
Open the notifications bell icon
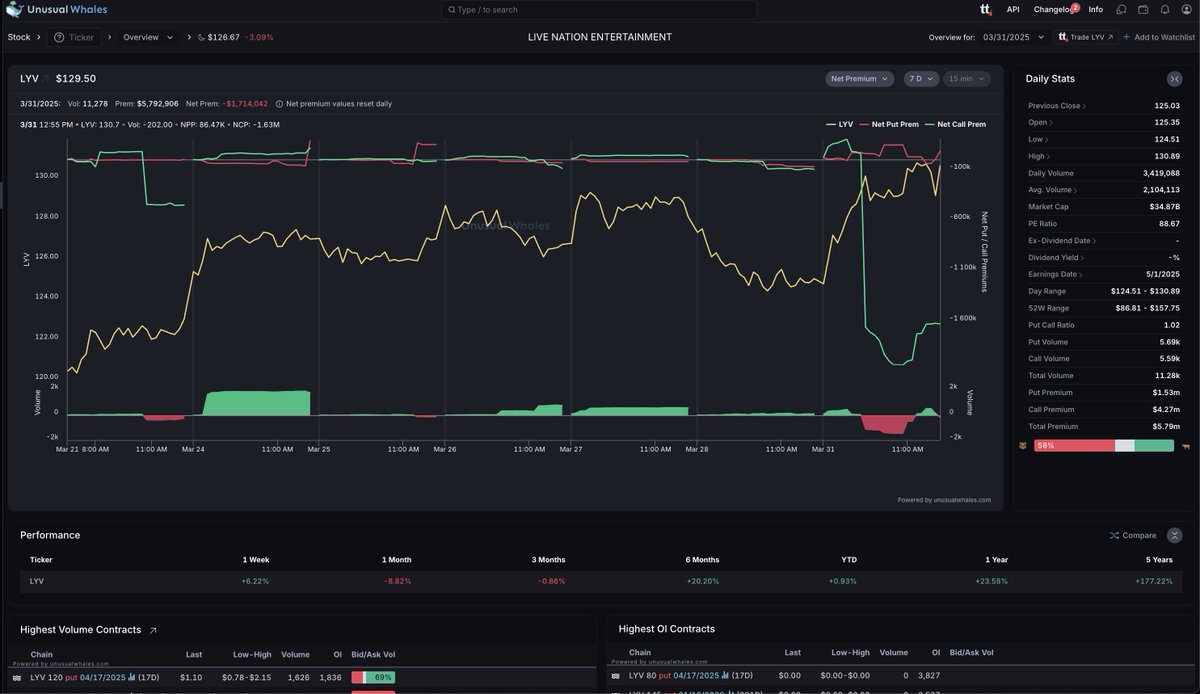pos(1165,10)
